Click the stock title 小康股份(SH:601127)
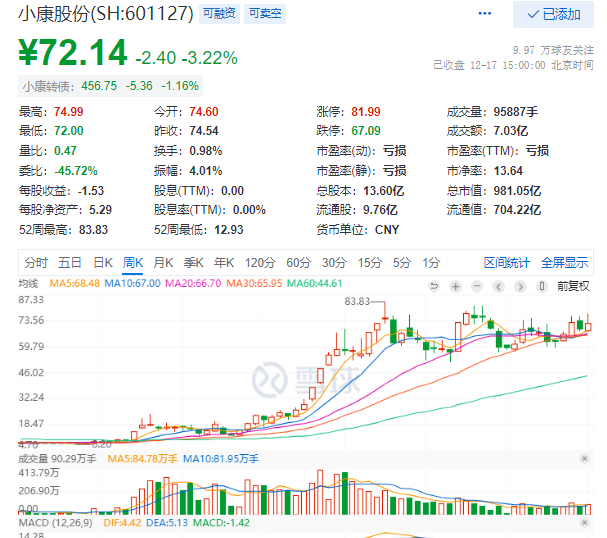The image size is (607, 538). [106, 14]
